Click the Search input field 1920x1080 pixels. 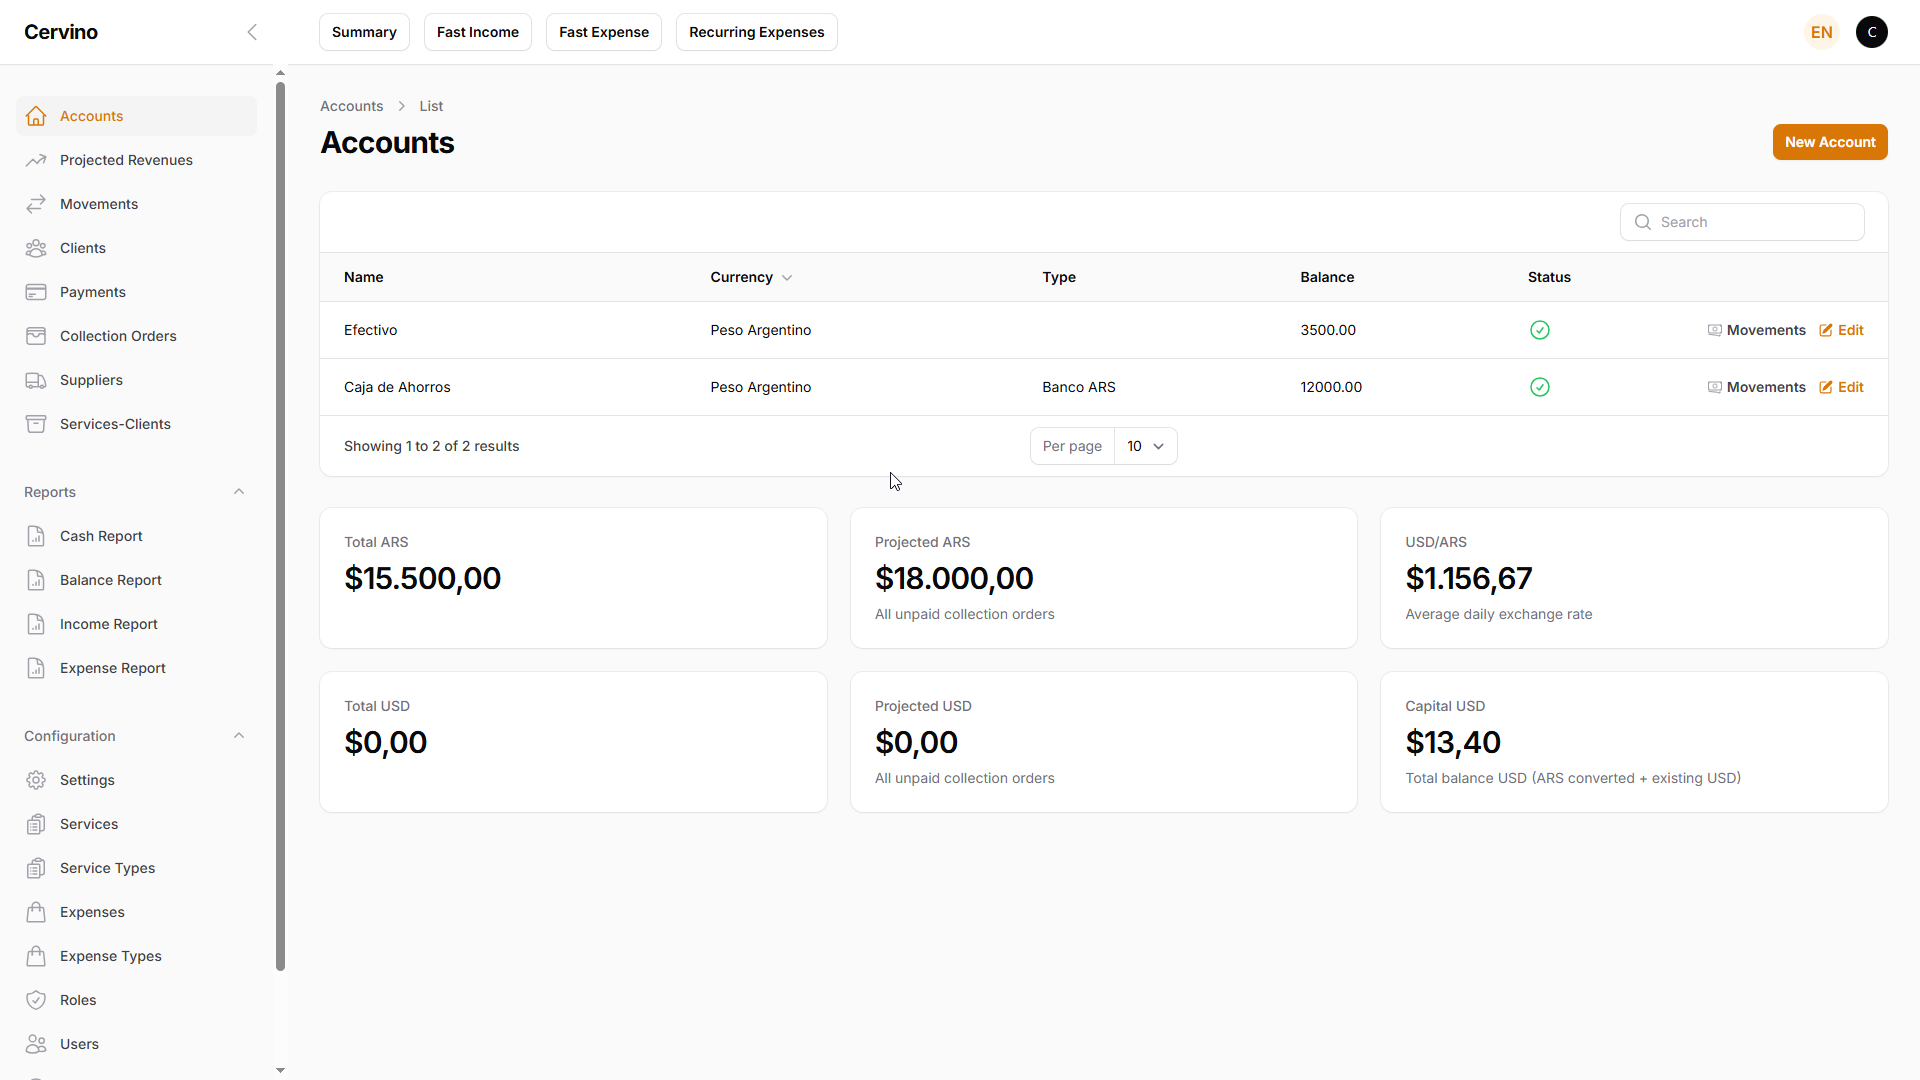tap(1755, 222)
